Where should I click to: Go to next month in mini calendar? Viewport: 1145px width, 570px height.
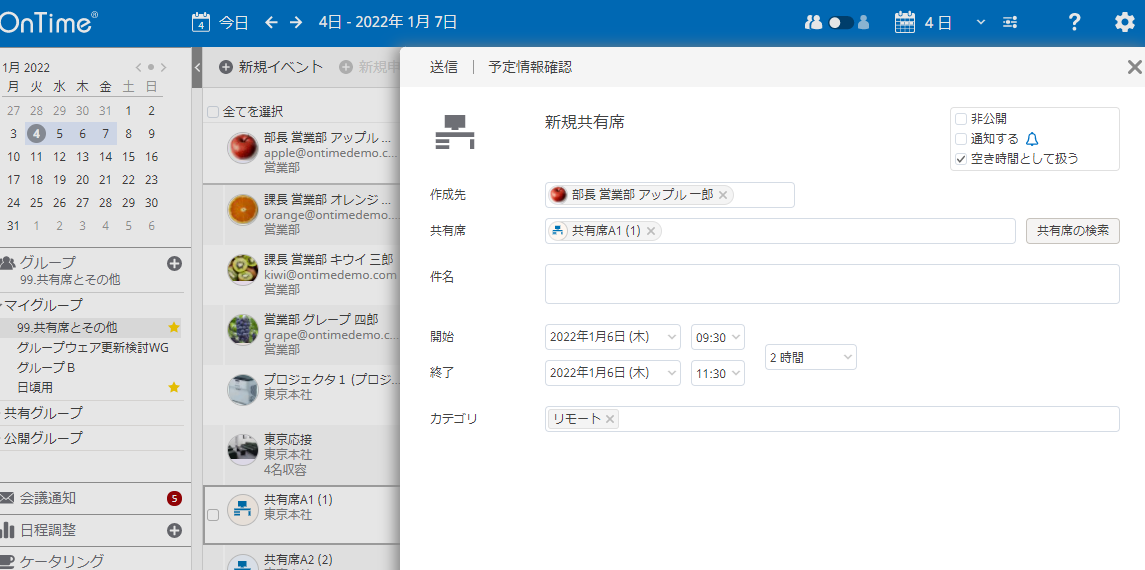coord(164,67)
